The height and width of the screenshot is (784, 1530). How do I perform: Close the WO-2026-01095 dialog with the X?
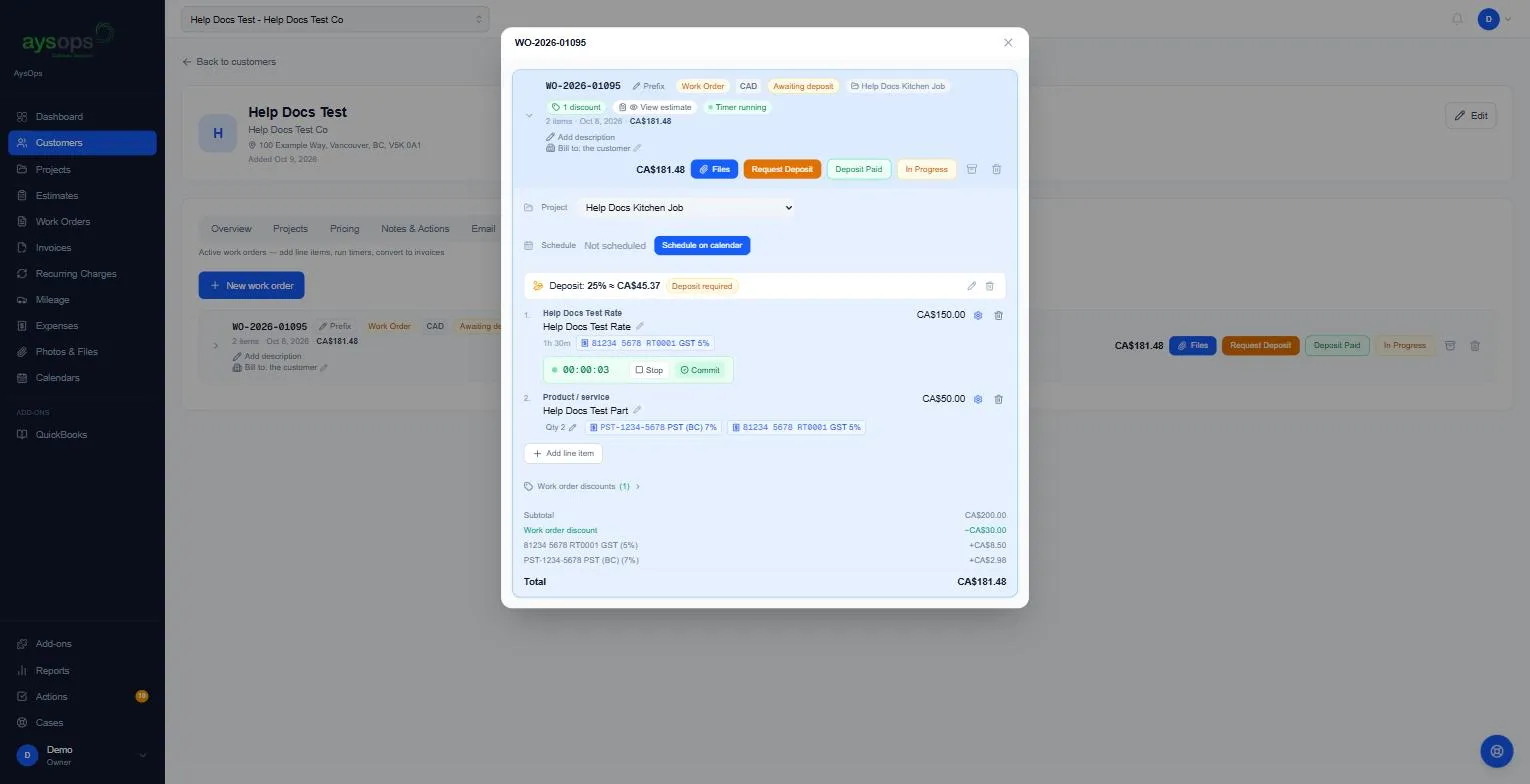[1008, 42]
